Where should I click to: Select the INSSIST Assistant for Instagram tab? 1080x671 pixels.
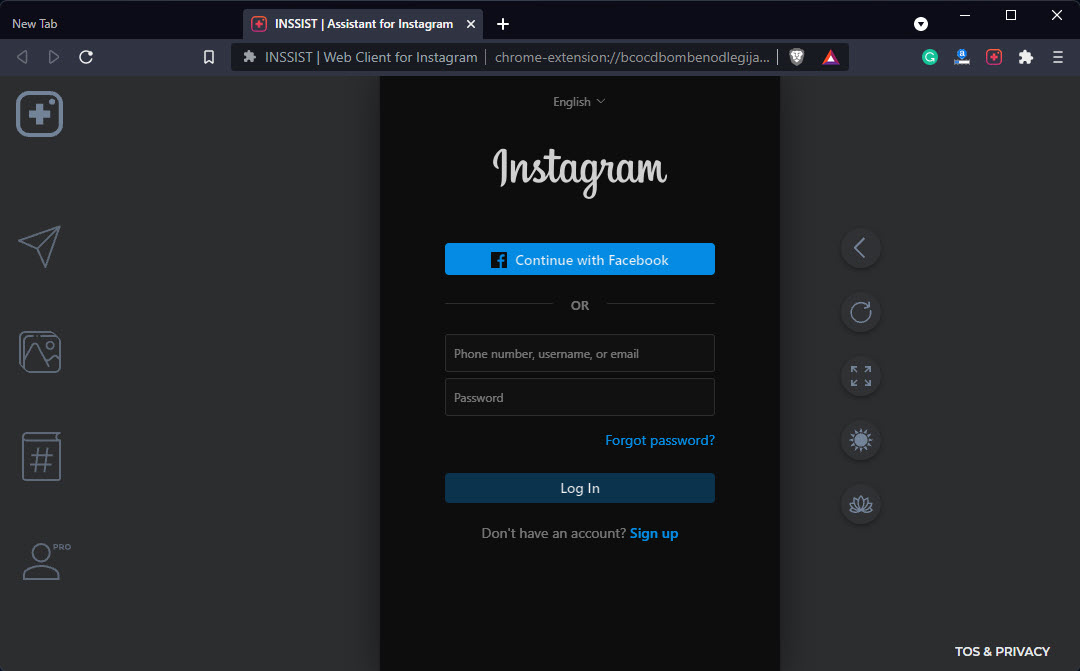(x=364, y=24)
